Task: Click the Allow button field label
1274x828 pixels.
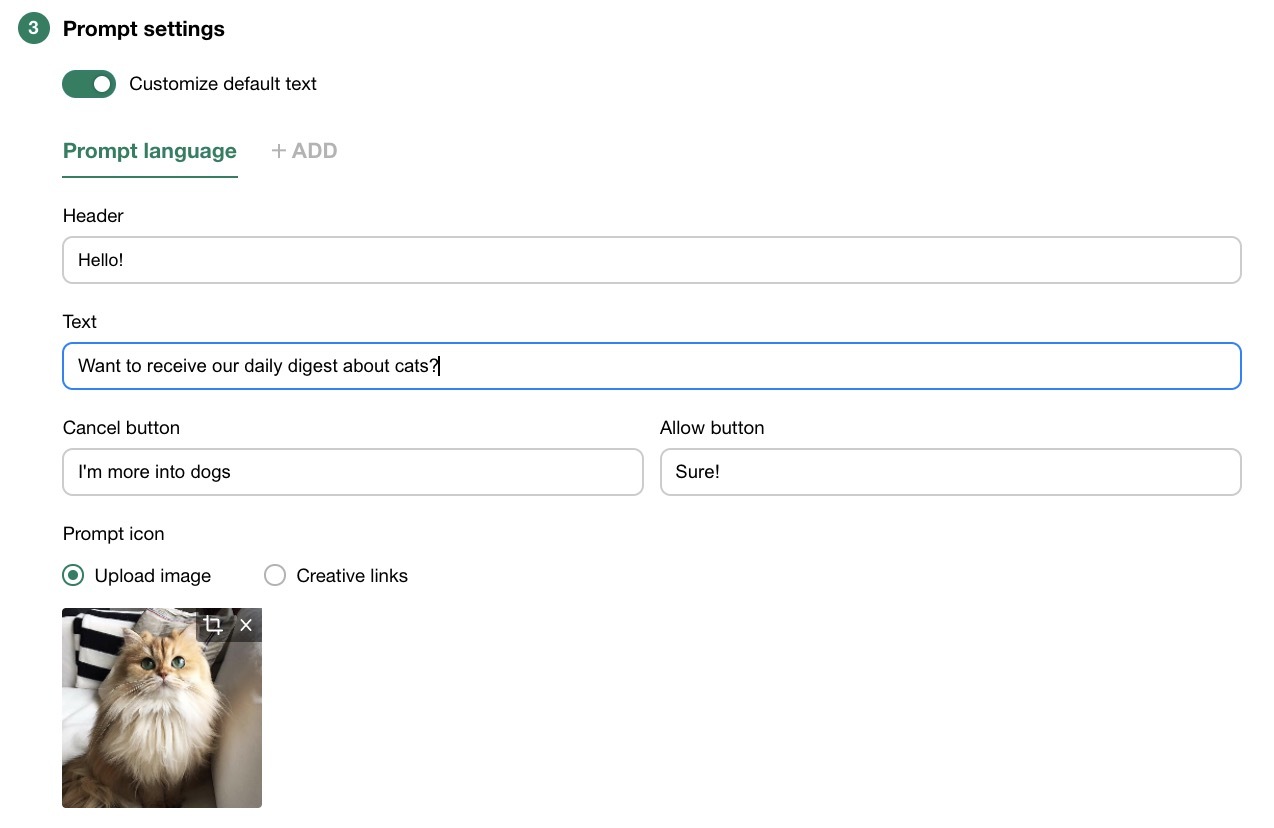Action: (x=712, y=428)
